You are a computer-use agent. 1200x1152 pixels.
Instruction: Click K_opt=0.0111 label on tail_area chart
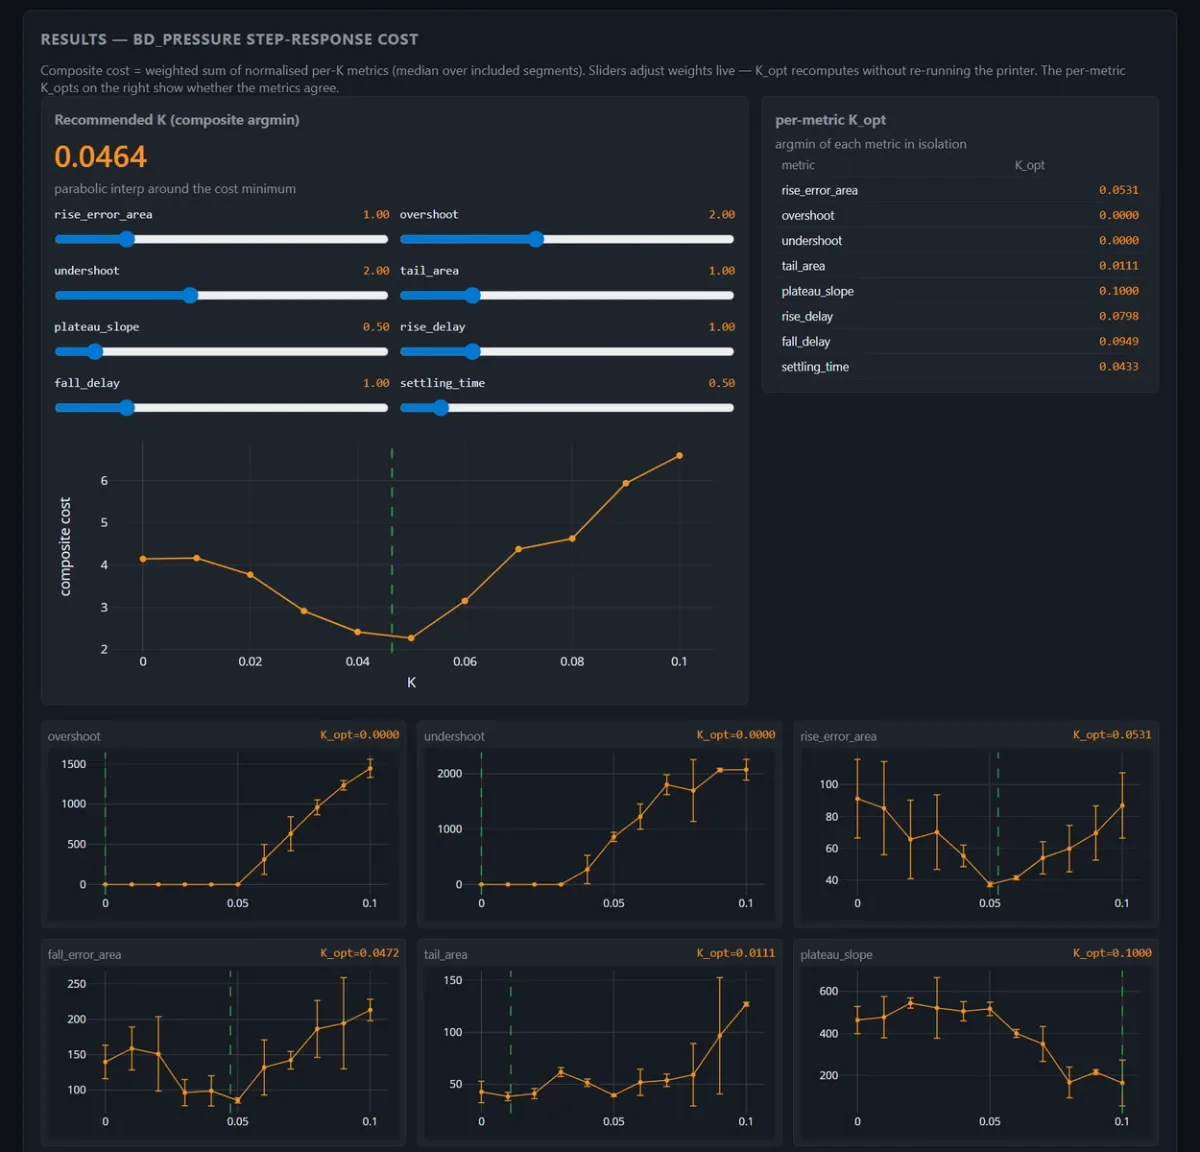736,953
